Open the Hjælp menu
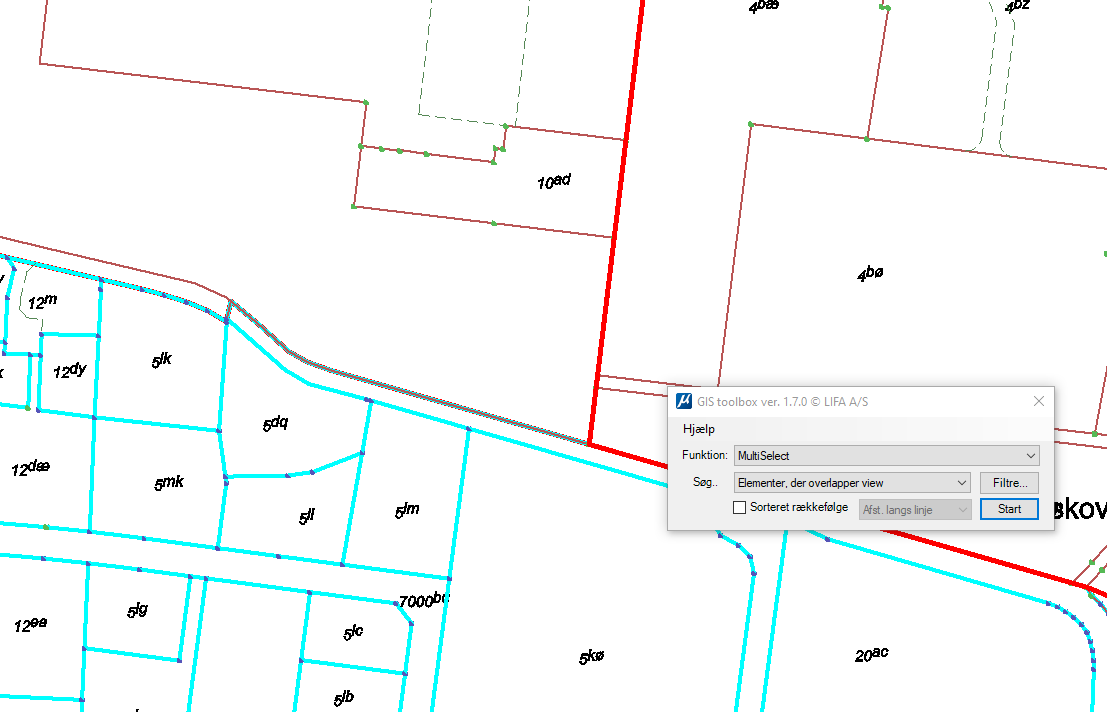The height and width of the screenshot is (712, 1107). tap(699, 429)
